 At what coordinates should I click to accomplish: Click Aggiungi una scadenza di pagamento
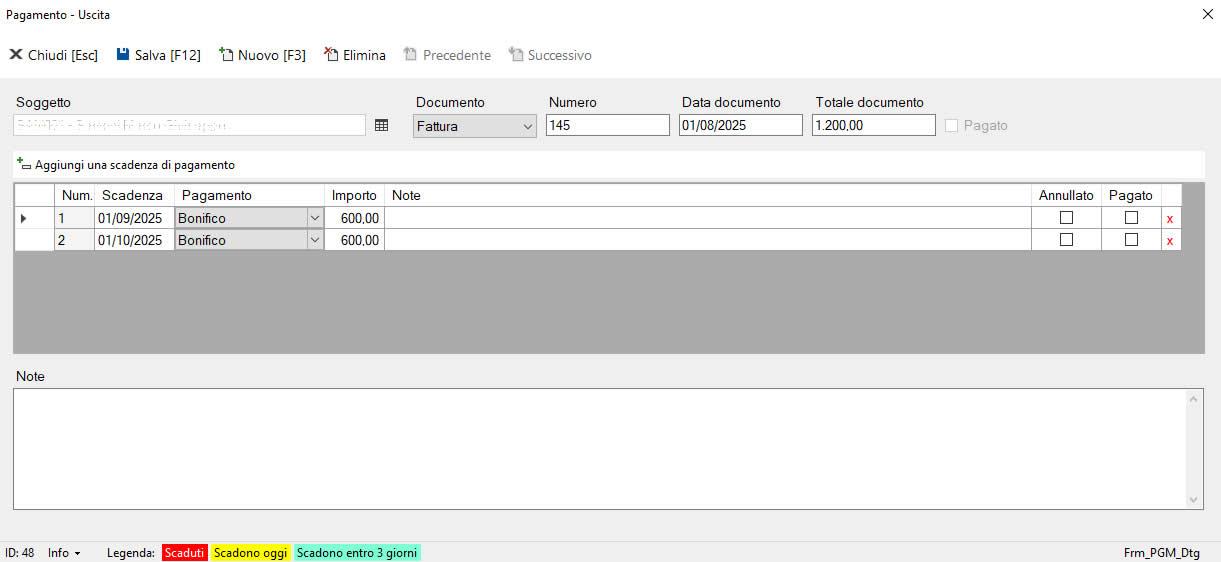134,165
